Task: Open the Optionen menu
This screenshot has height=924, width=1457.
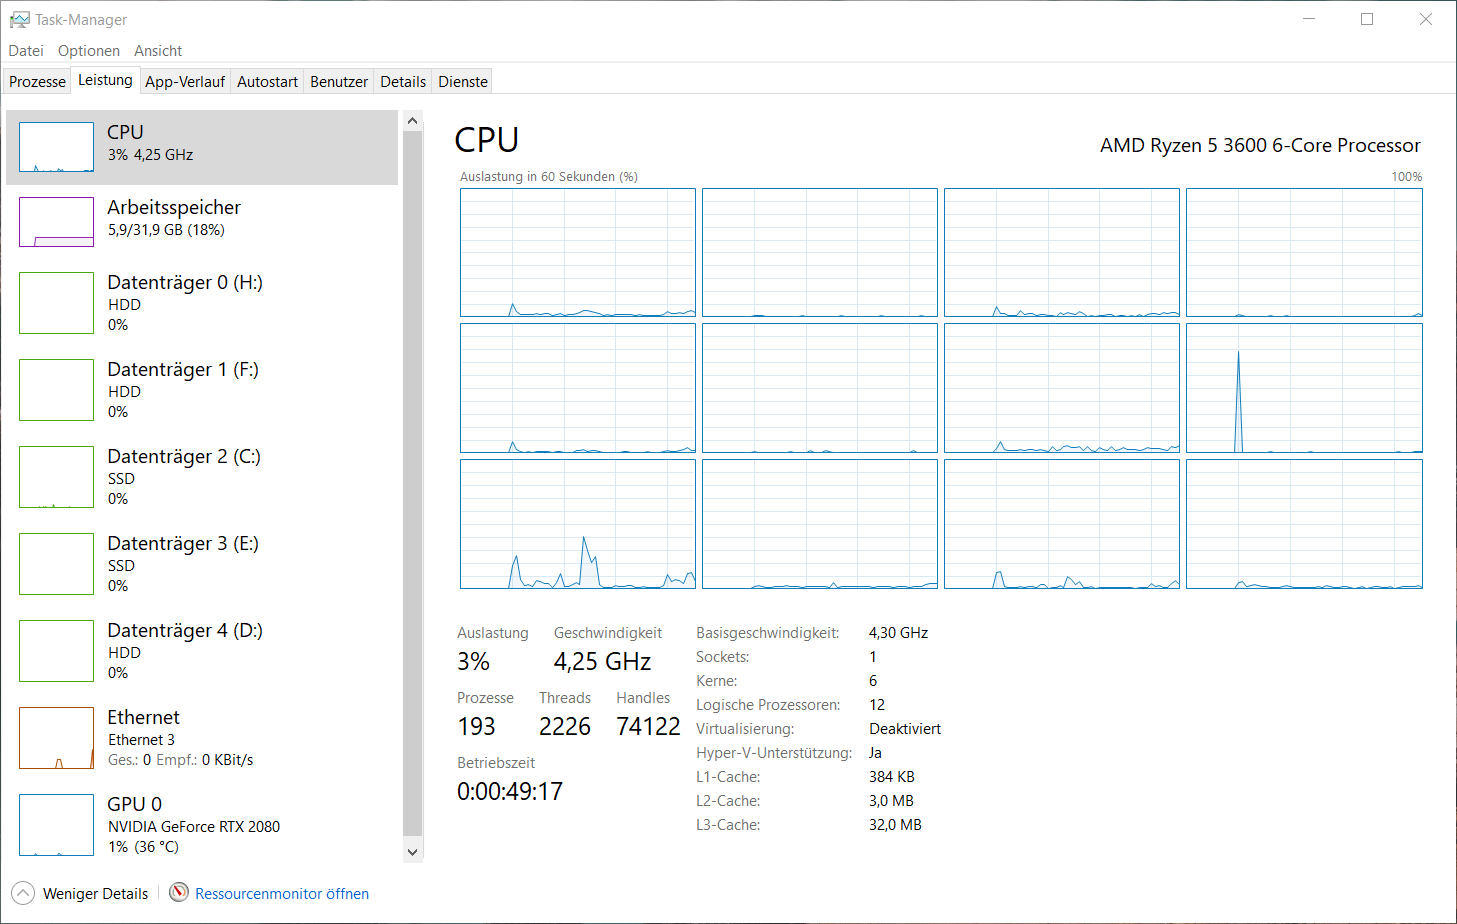Action: [89, 51]
